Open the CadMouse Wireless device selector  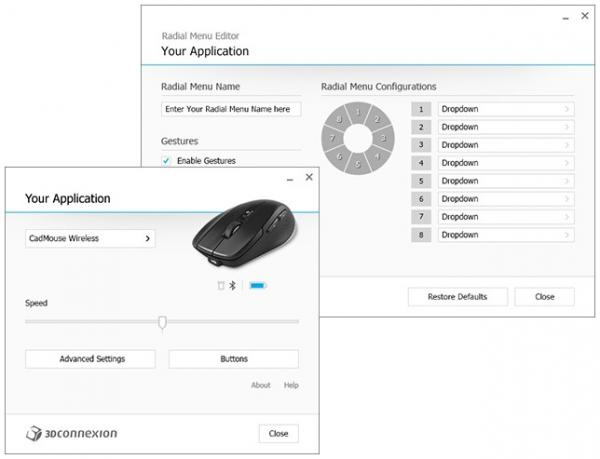coord(90,239)
